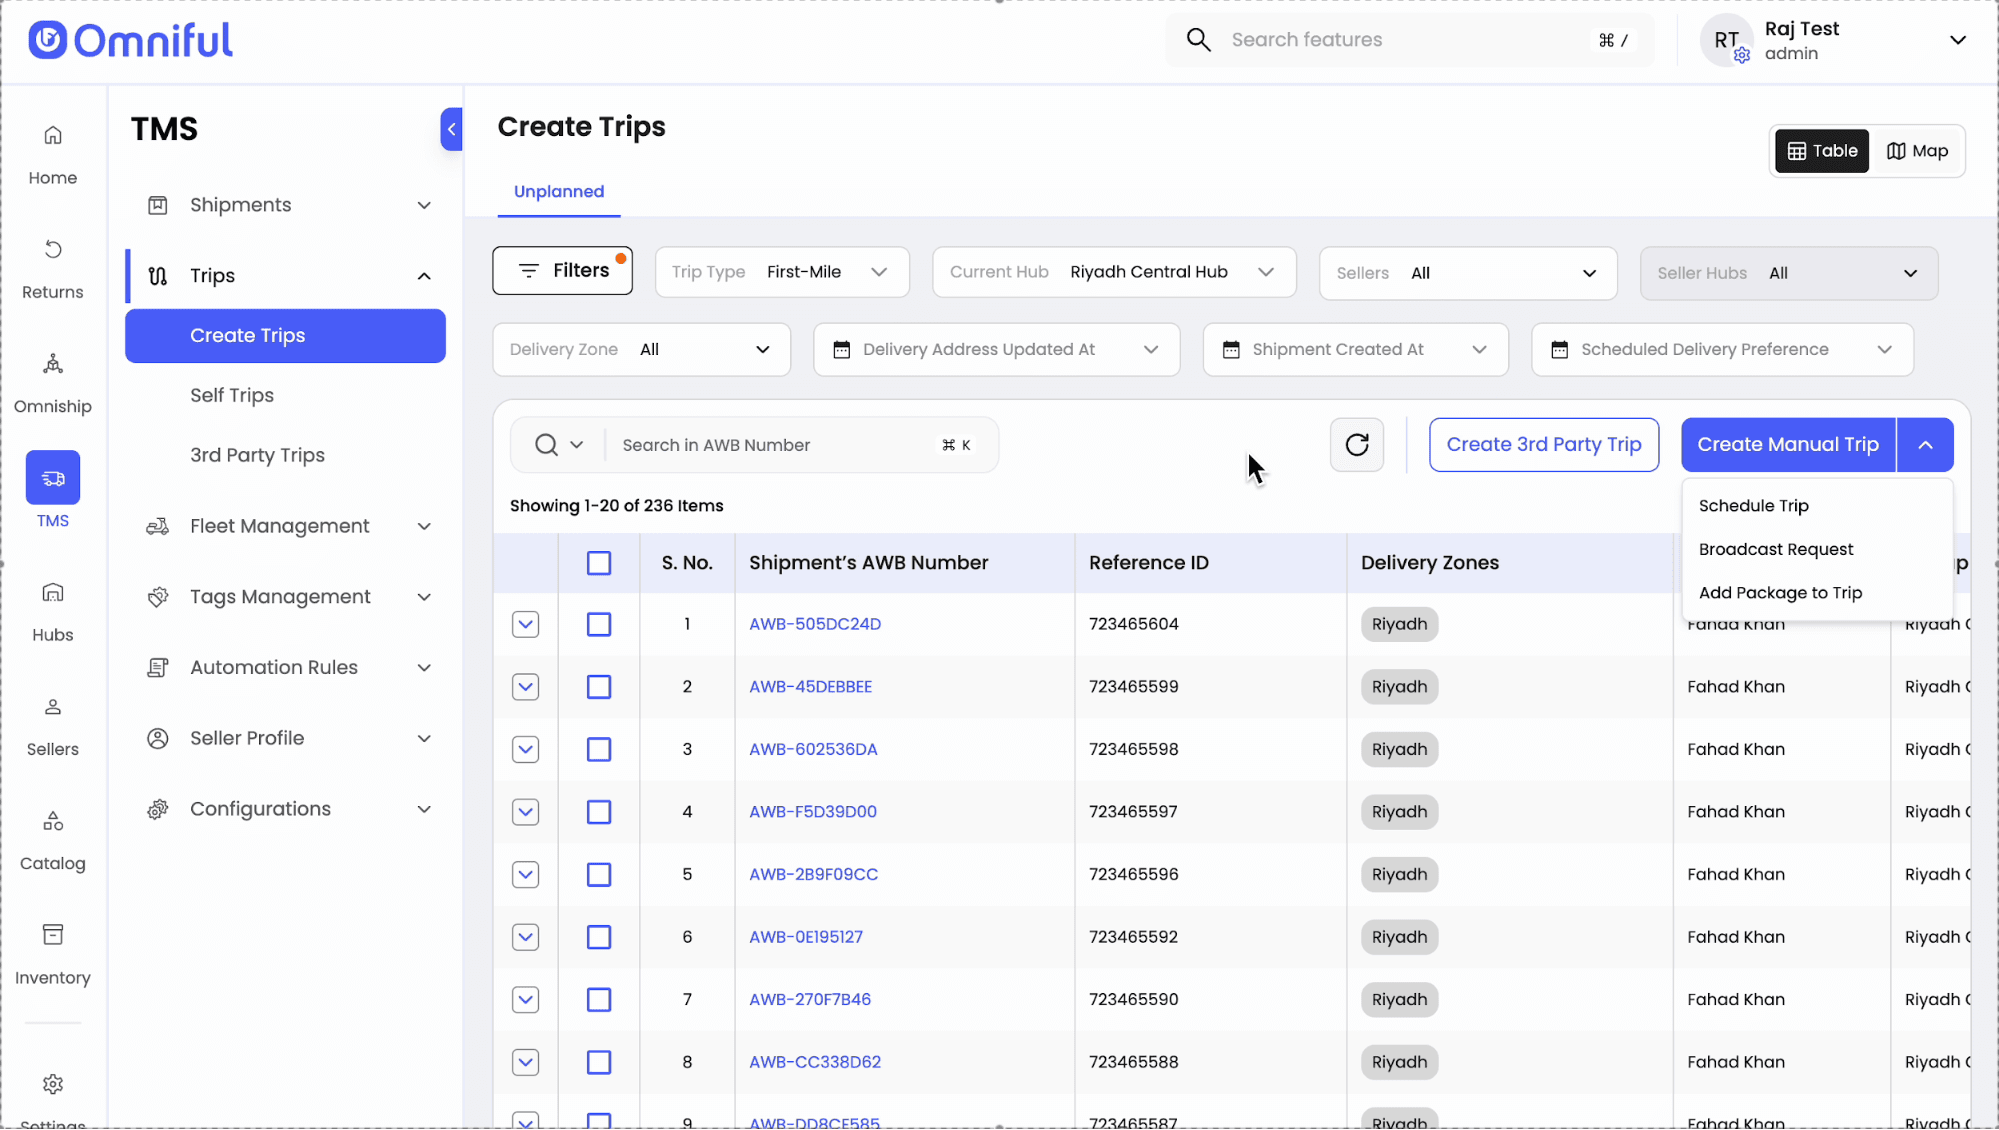
Task: Focus the Search in AWB Number field
Action: coord(770,445)
